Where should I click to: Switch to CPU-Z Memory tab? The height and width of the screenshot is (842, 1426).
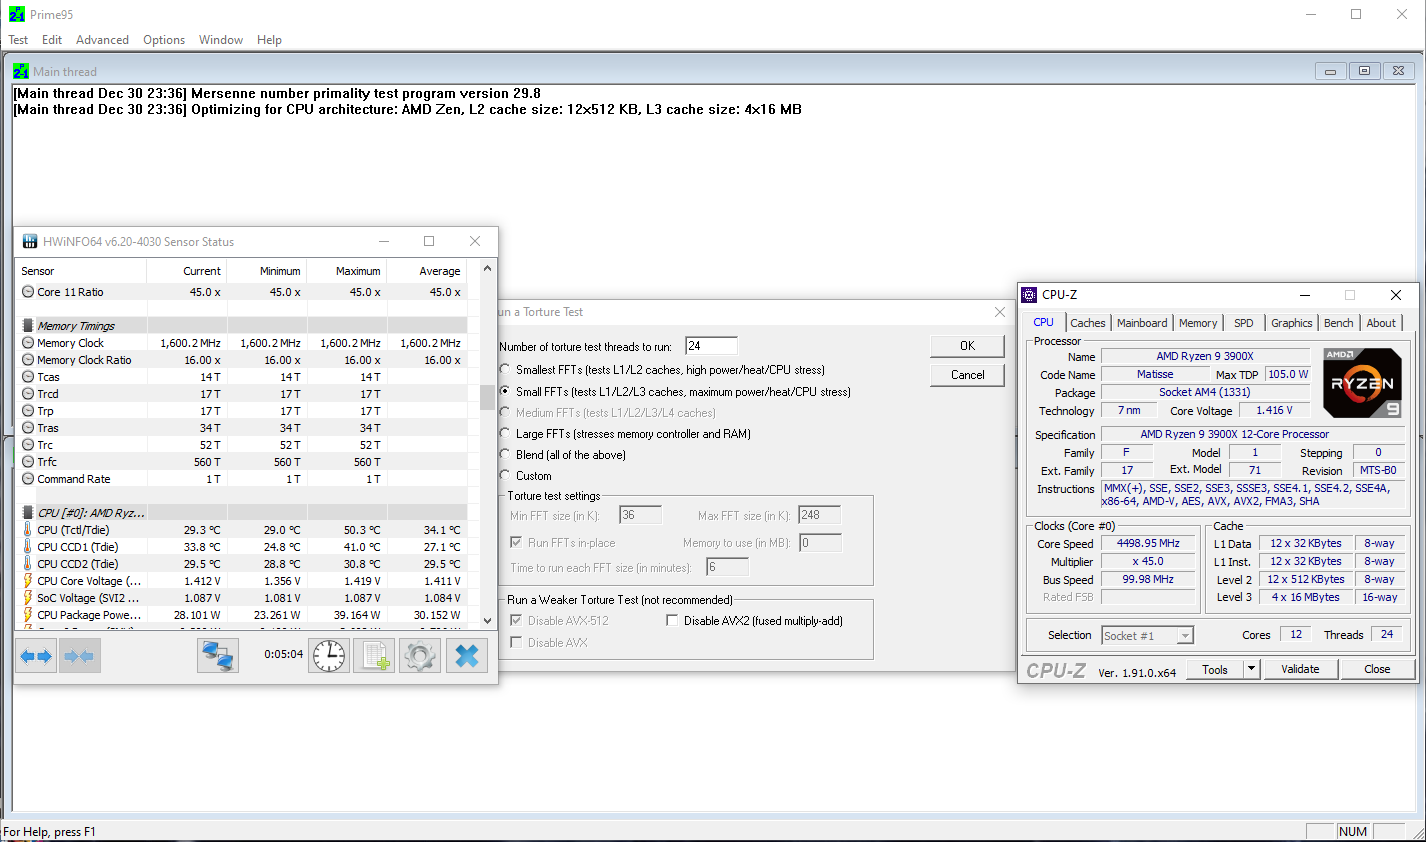(1198, 323)
